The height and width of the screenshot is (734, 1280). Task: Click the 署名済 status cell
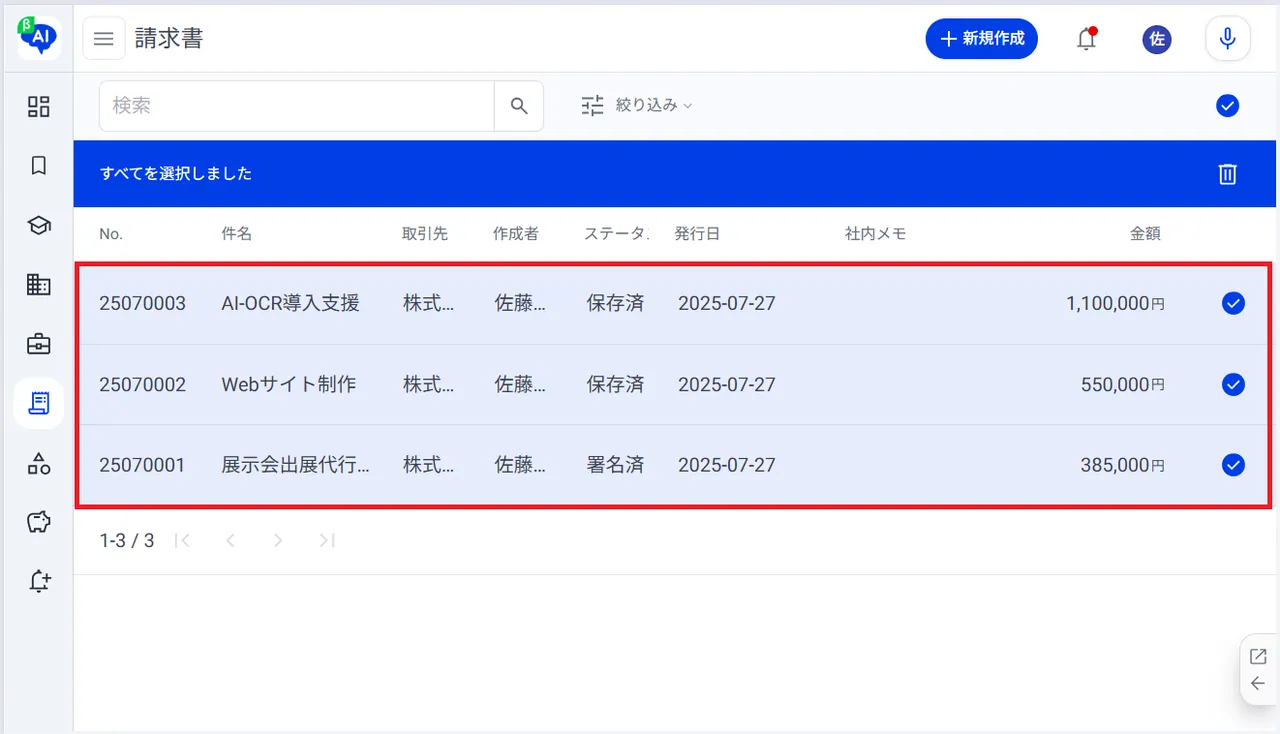[x=615, y=465]
